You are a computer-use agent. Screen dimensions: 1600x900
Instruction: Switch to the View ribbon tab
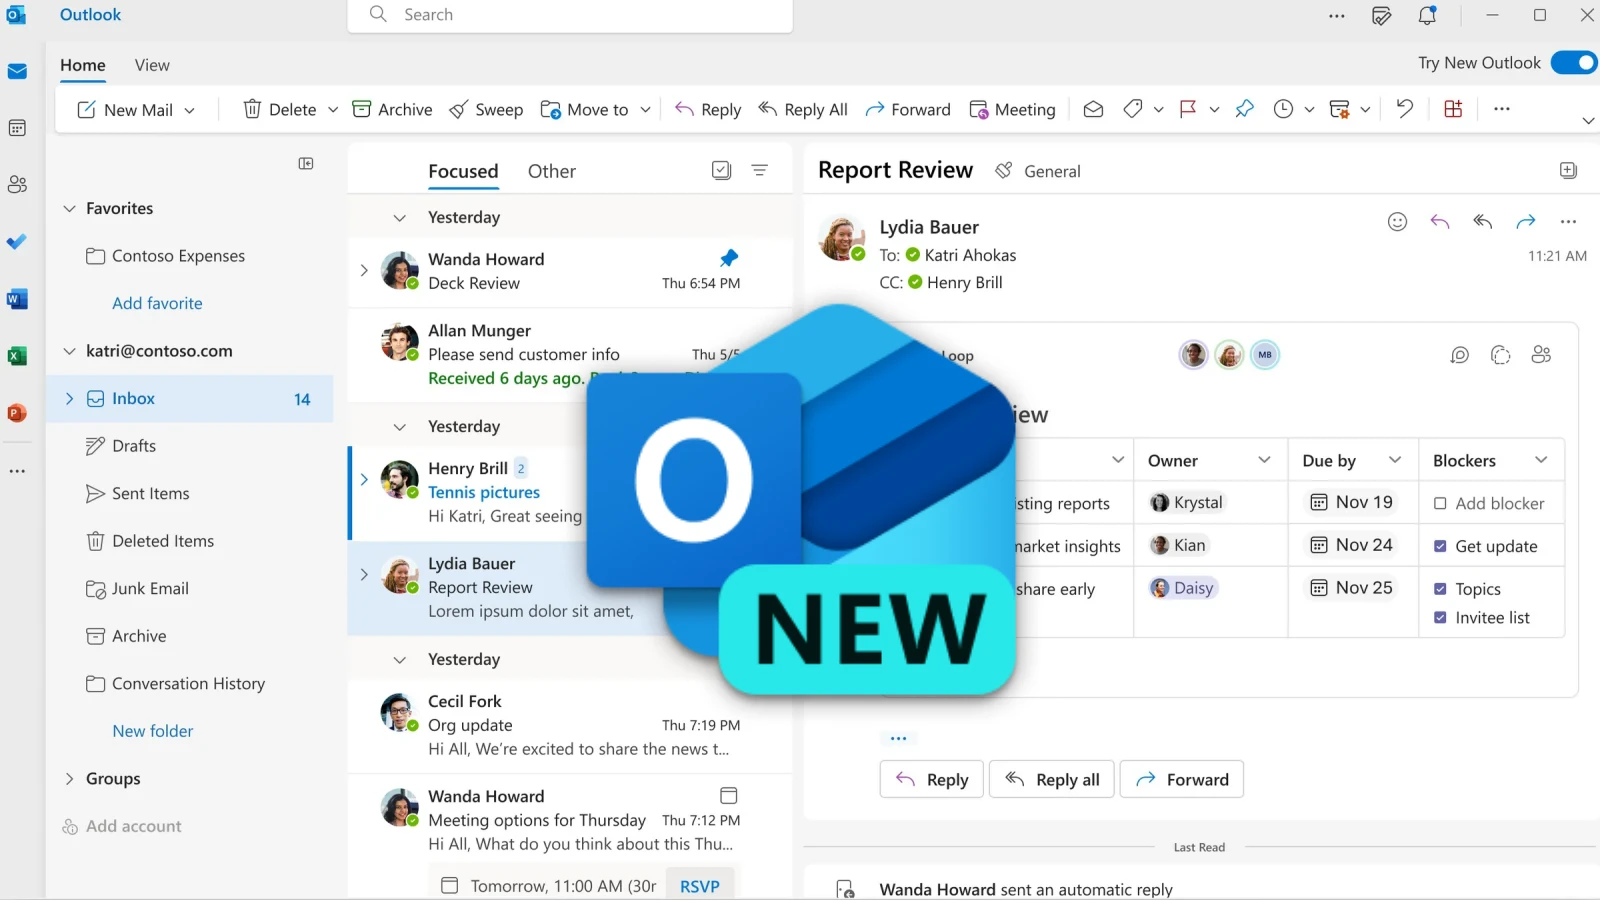(x=152, y=65)
